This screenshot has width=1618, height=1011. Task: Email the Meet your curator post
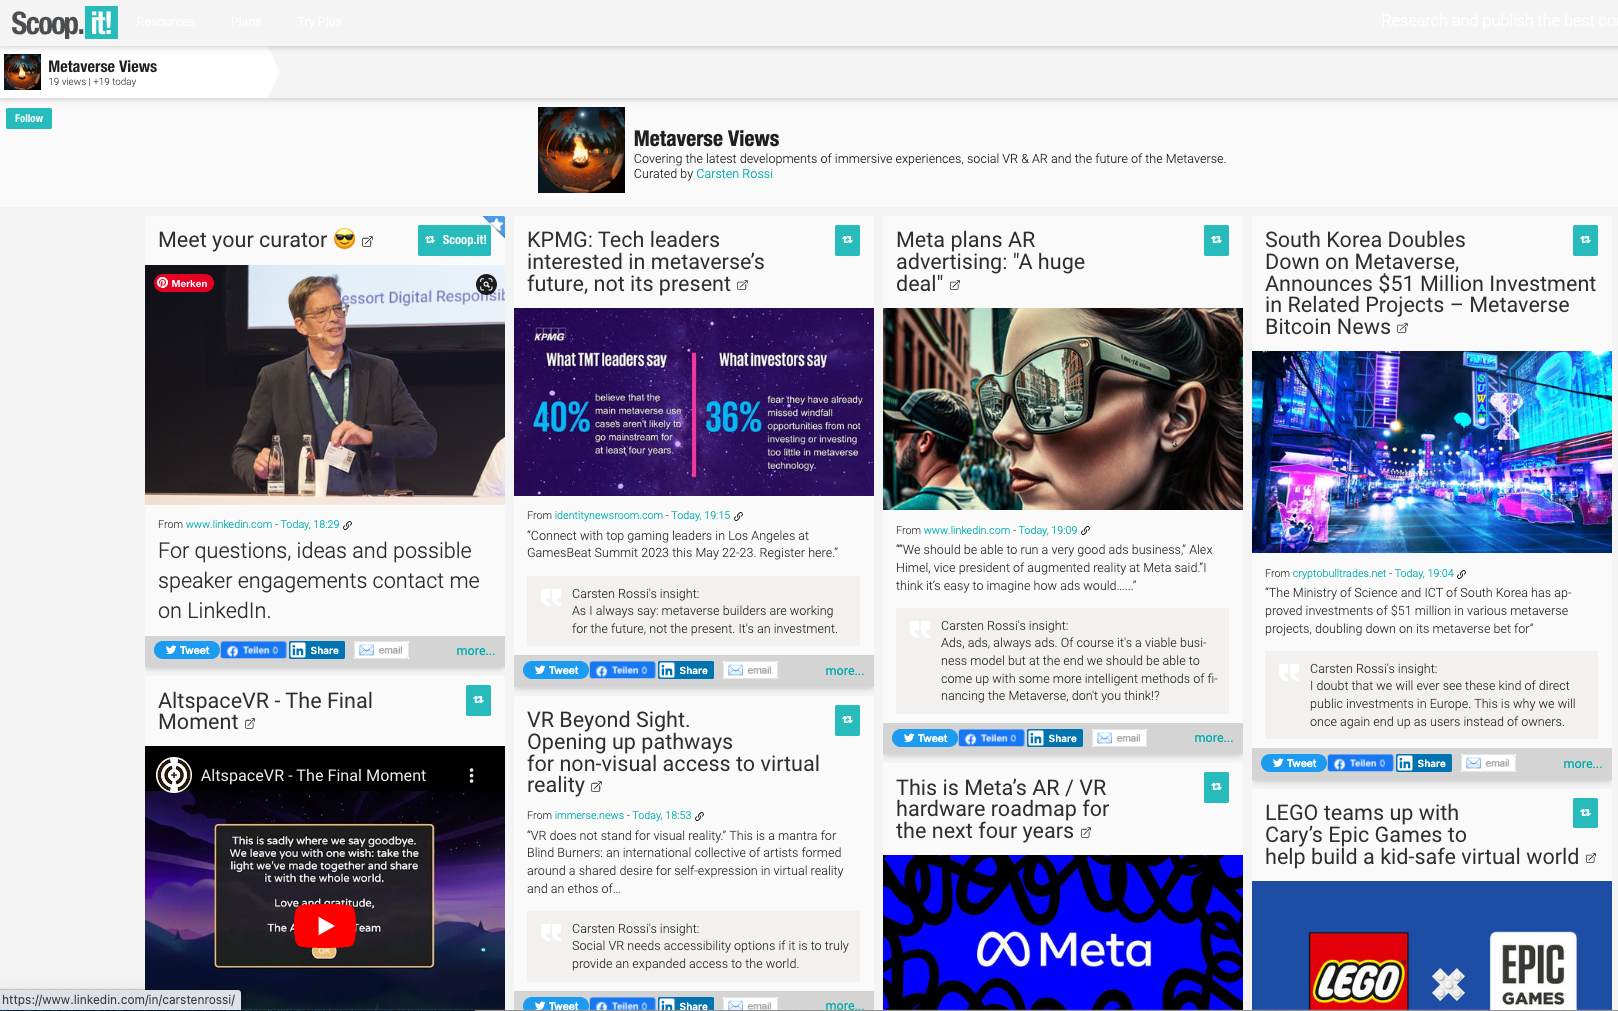click(x=381, y=650)
